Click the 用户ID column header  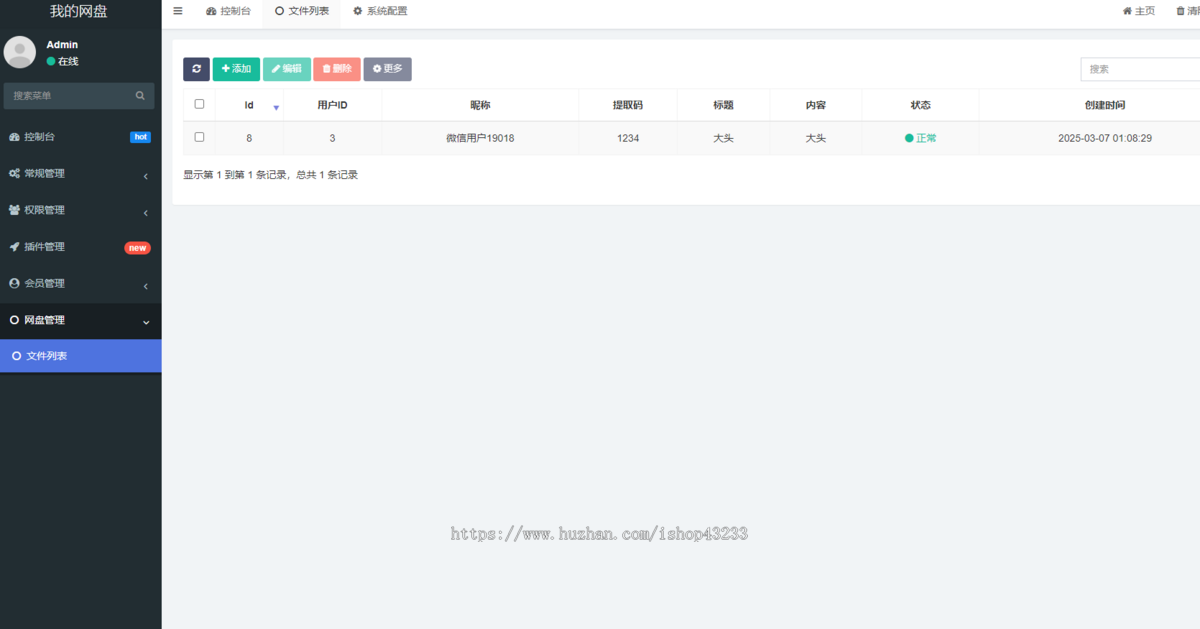[x=332, y=105]
